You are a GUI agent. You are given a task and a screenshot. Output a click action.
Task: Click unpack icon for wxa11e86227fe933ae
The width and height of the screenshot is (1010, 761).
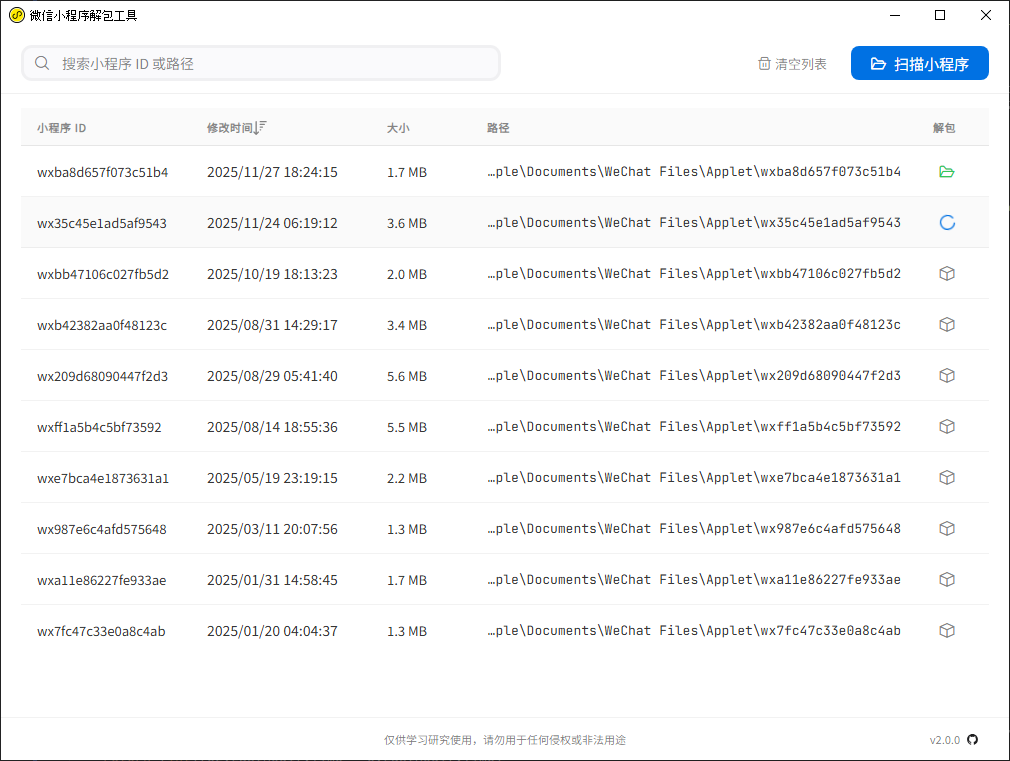coord(946,580)
